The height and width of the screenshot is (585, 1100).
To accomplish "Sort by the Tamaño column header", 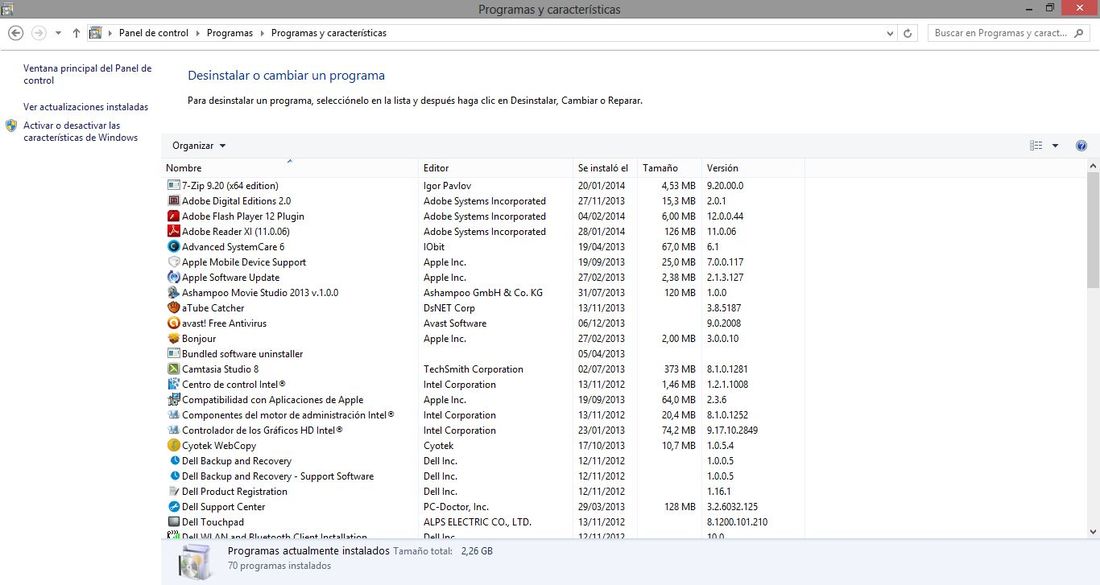I will point(669,168).
